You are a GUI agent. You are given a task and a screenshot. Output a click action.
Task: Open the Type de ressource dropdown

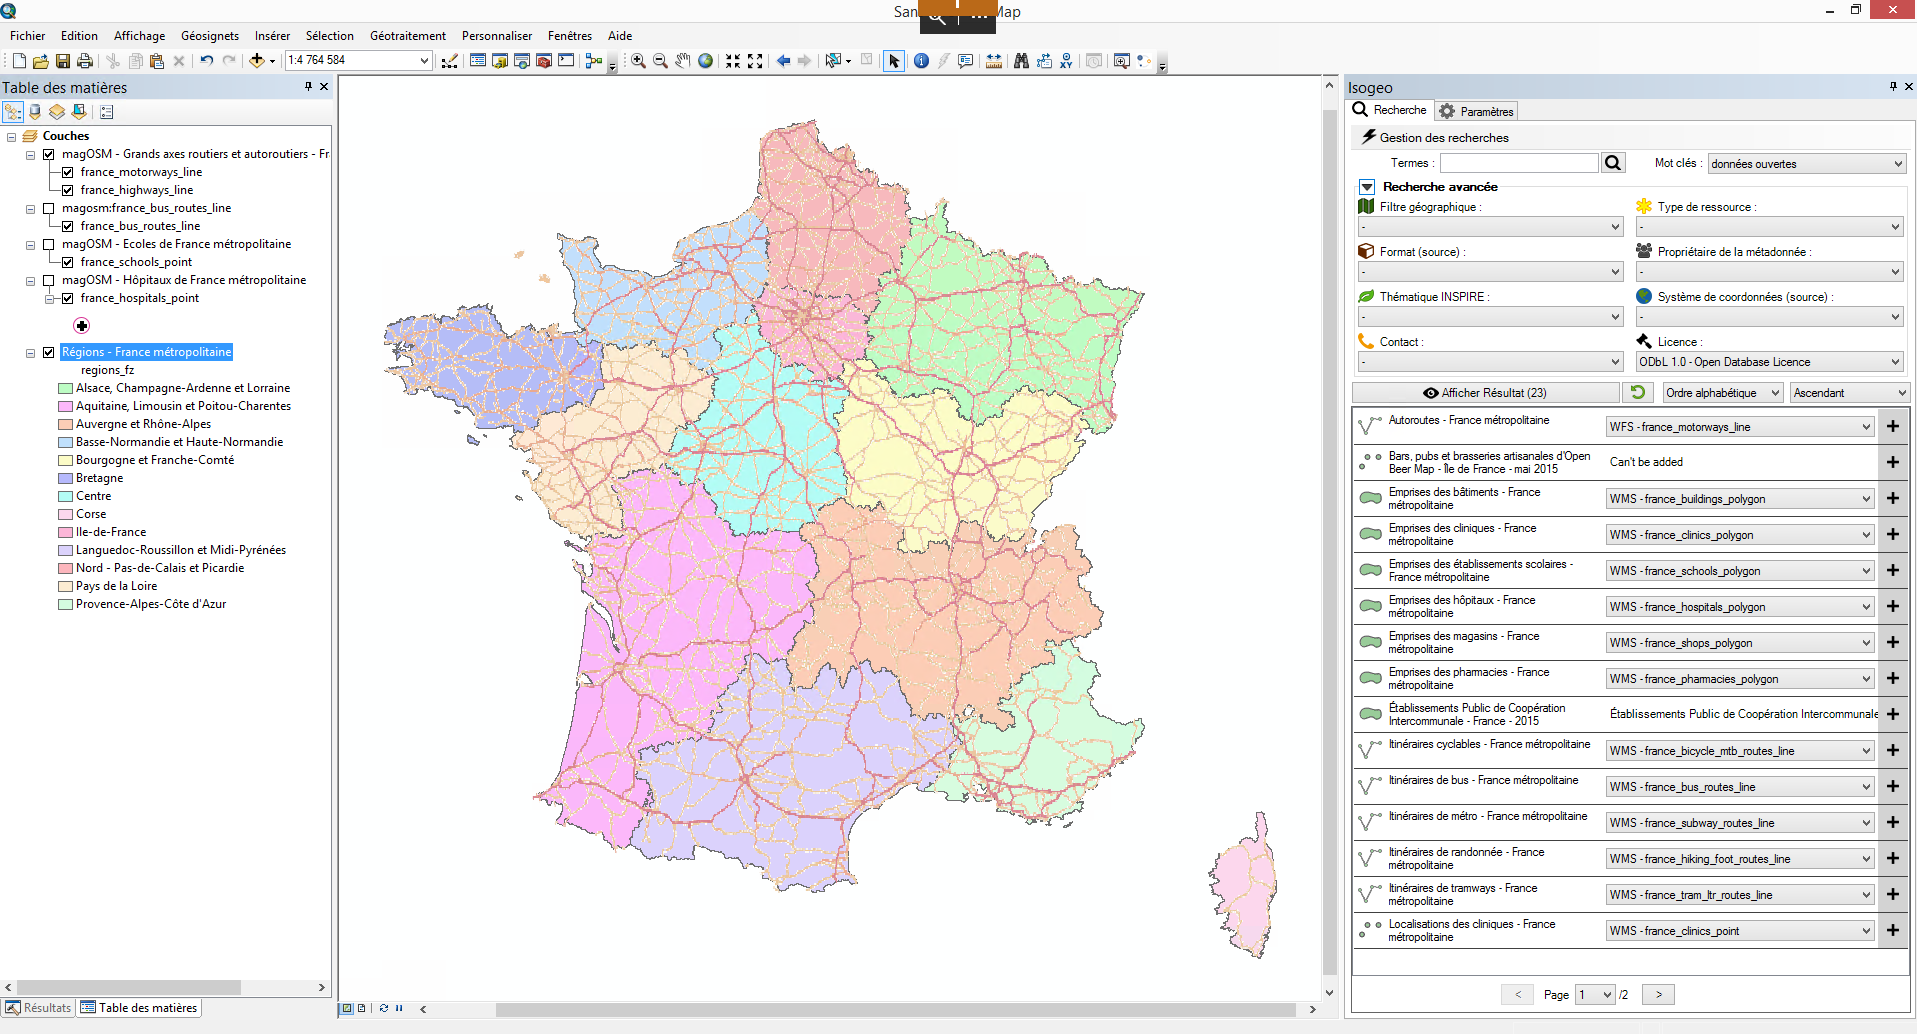(1769, 227)
